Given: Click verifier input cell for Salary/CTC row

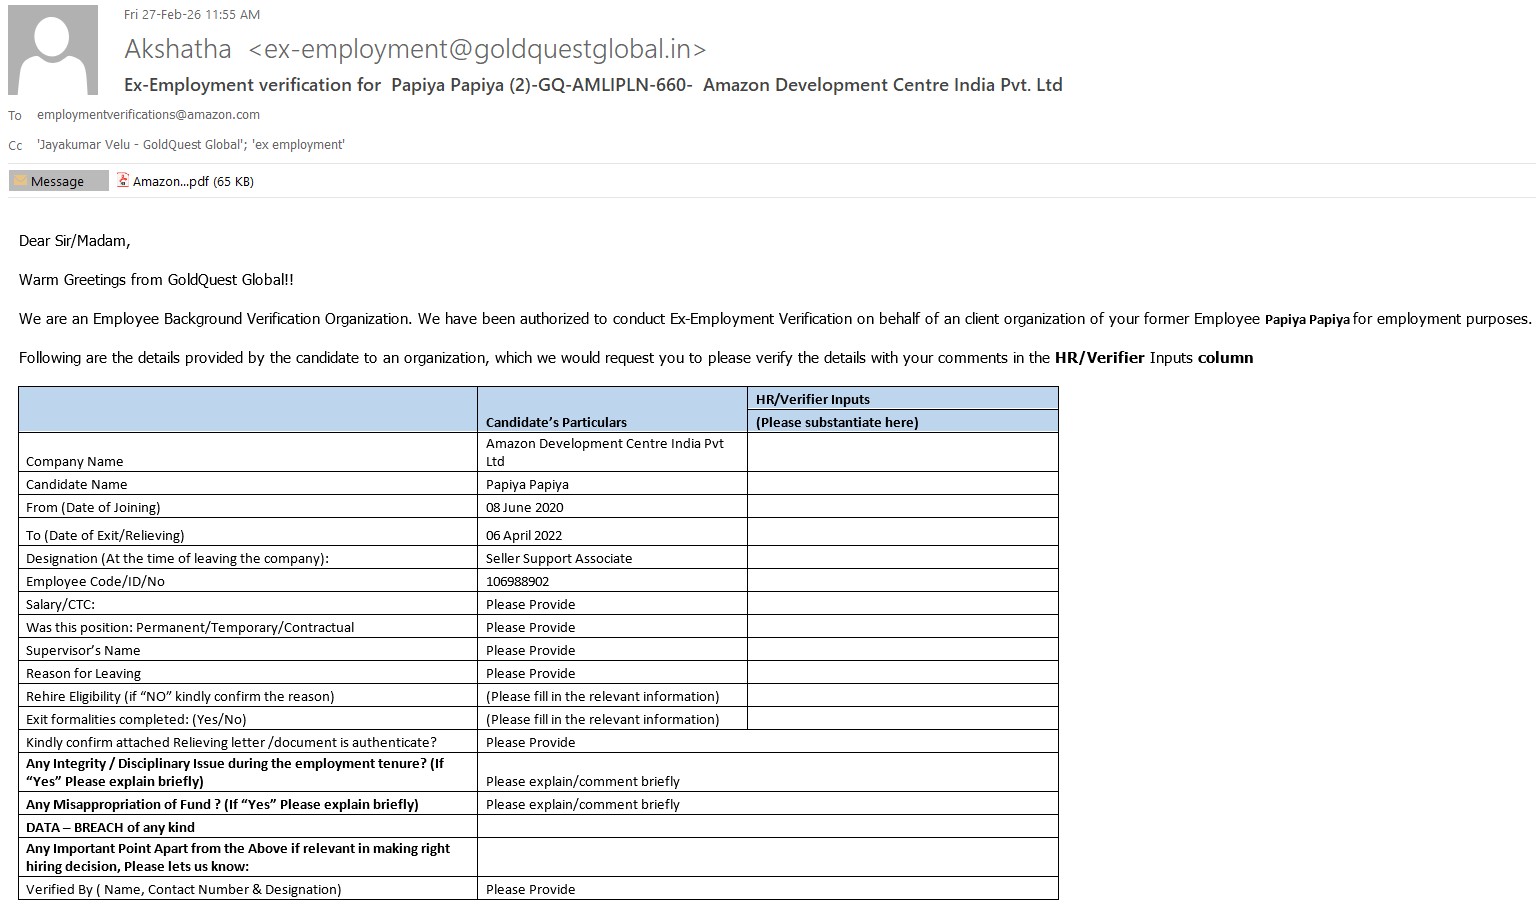Looking at the screenshot, I should [902, 604].
